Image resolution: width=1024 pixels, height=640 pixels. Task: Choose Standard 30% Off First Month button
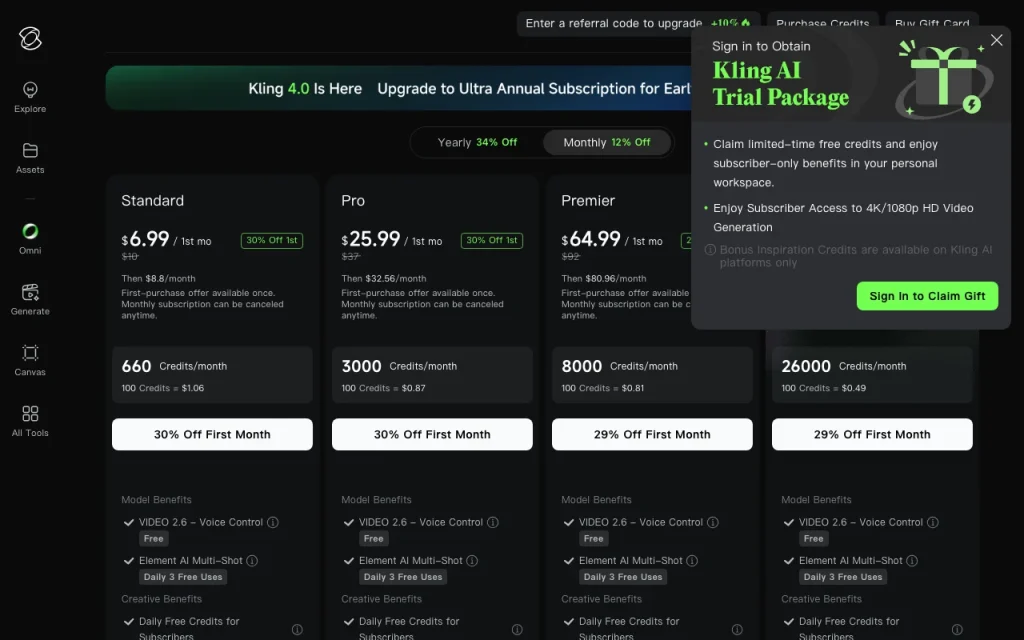[212, 434]
